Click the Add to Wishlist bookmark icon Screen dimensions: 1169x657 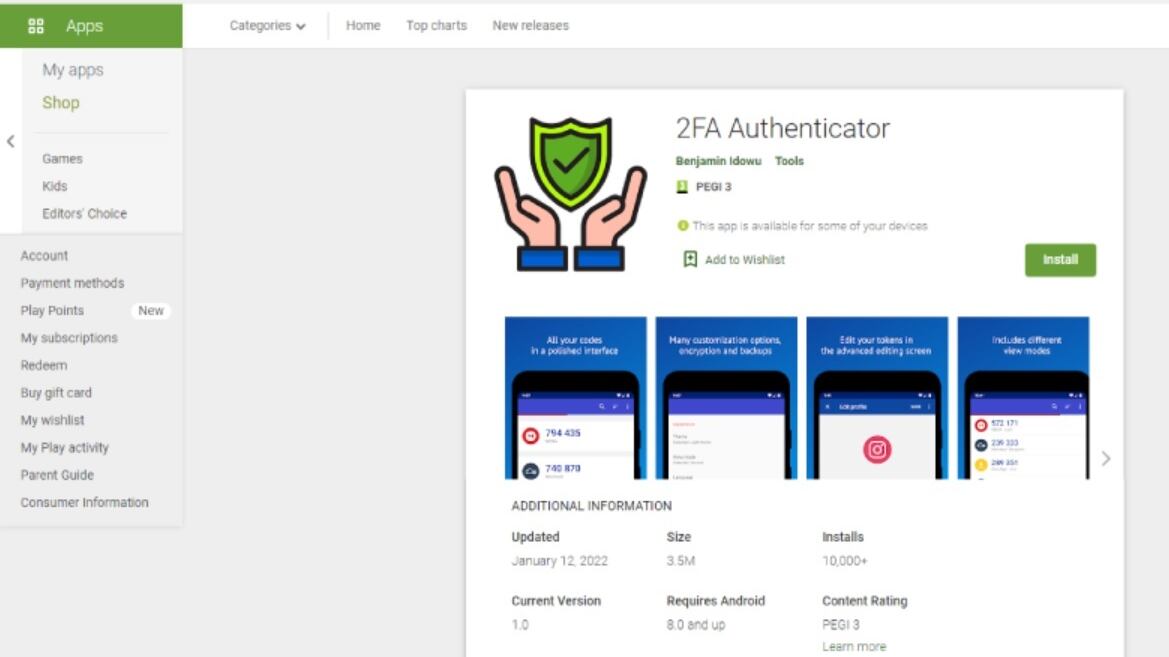point(690,259)
